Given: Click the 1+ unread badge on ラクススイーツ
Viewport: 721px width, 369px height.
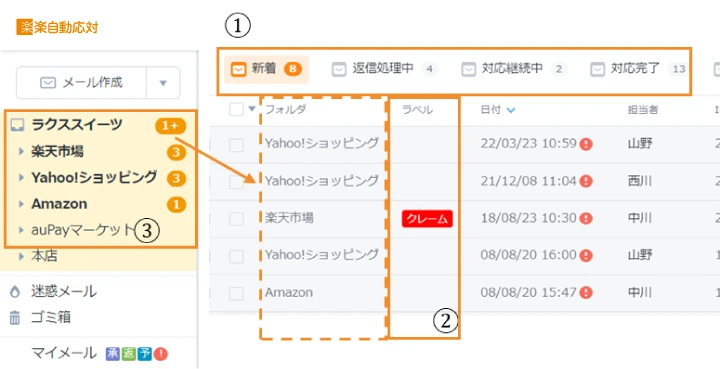Looking at the screenshot, I should coord(171,126).
